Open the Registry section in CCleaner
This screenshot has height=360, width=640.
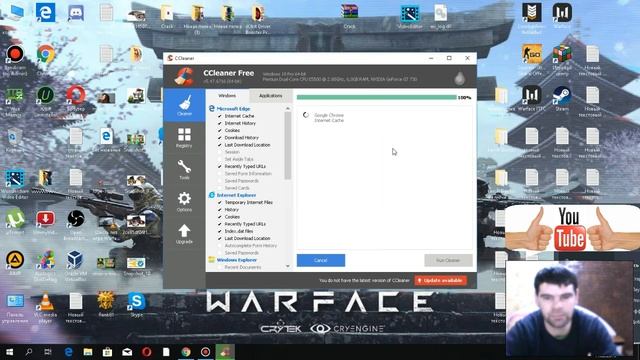click(x=184, y=138)
